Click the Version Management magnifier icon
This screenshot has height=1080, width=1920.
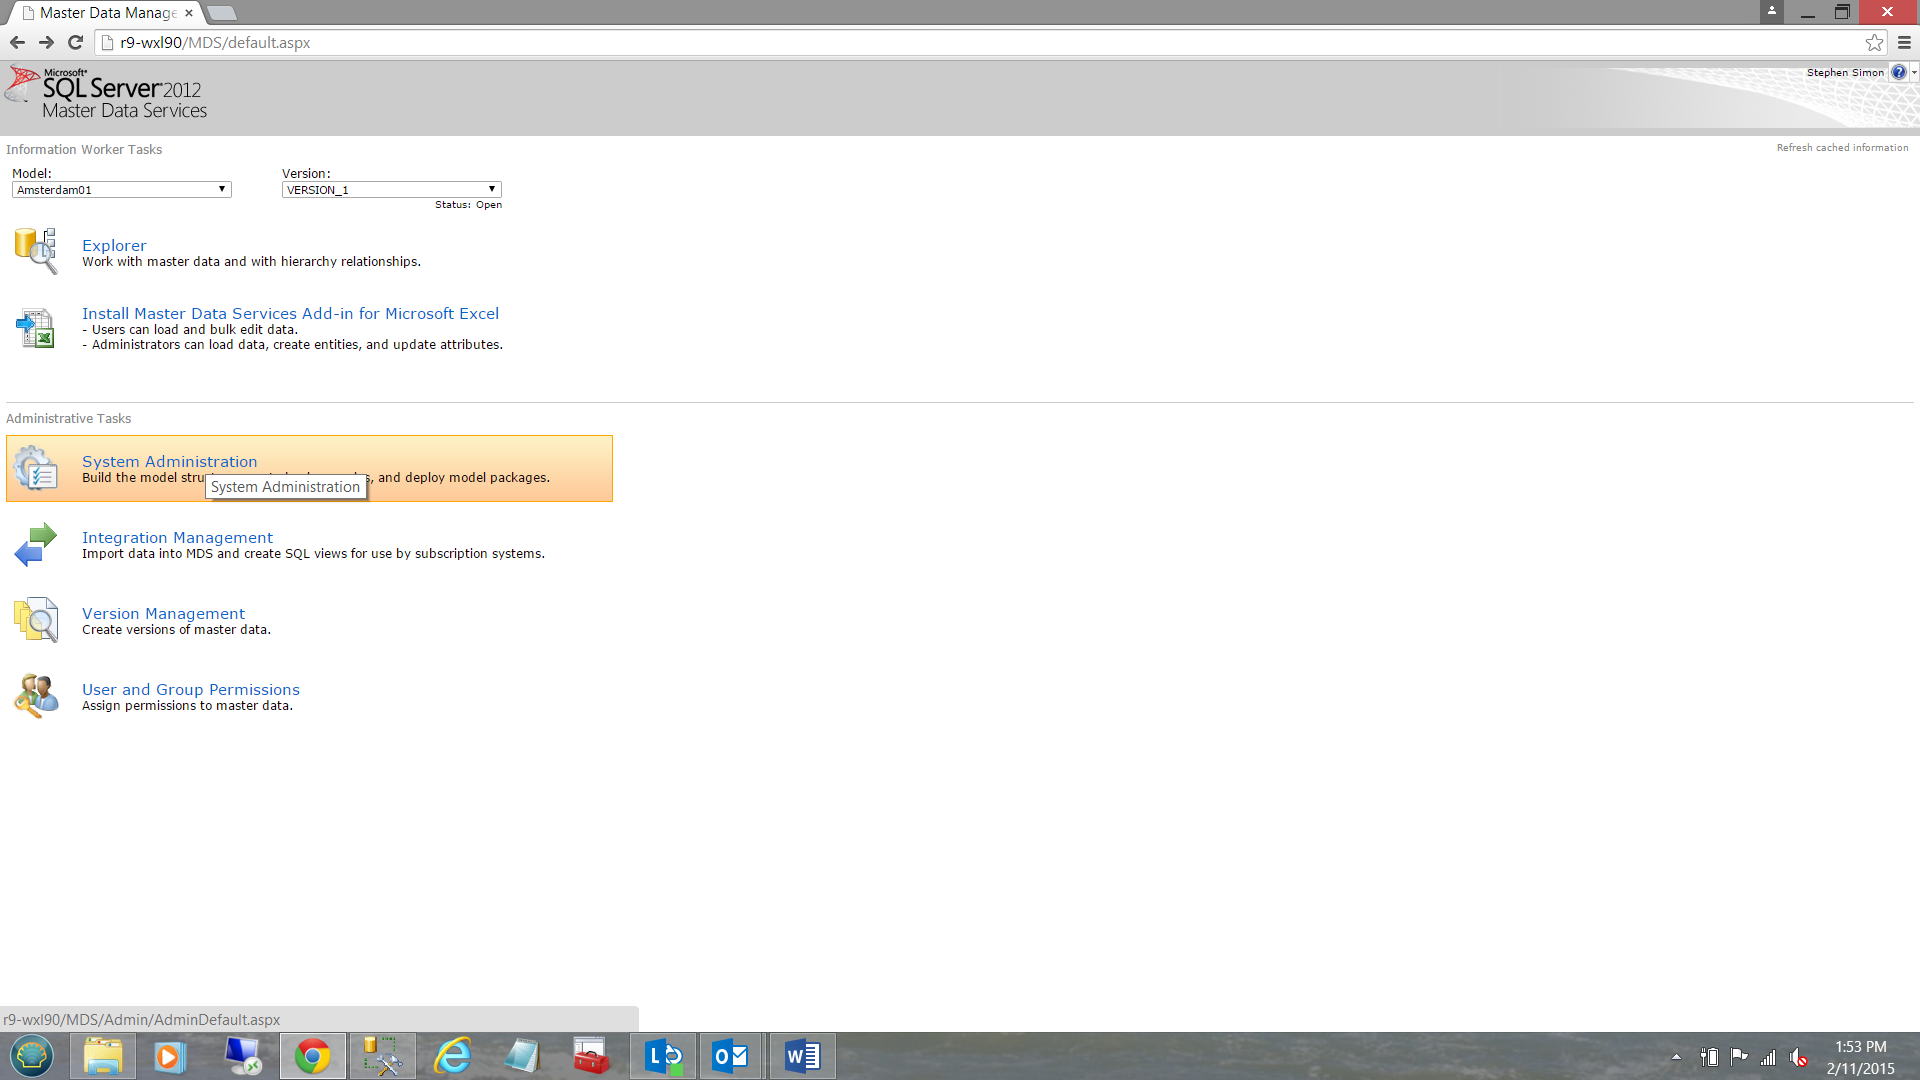click(36, 620)
